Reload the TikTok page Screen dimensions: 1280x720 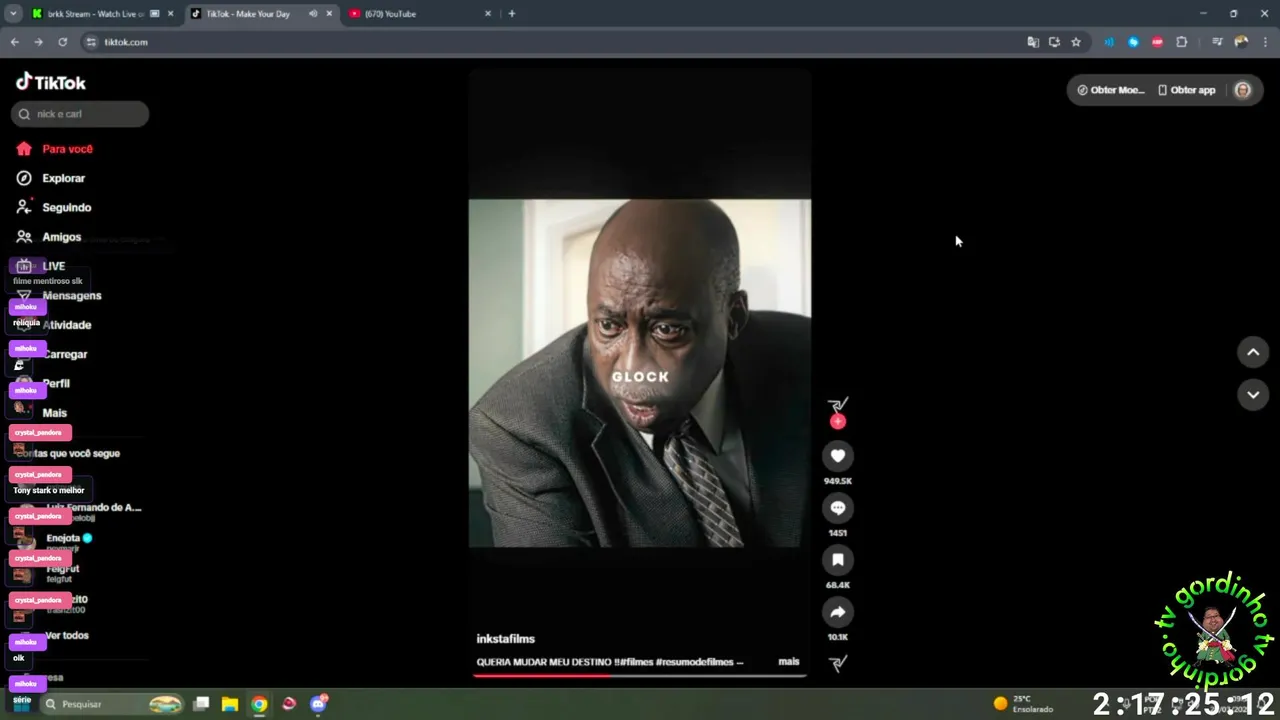click(x=62, y=42)
